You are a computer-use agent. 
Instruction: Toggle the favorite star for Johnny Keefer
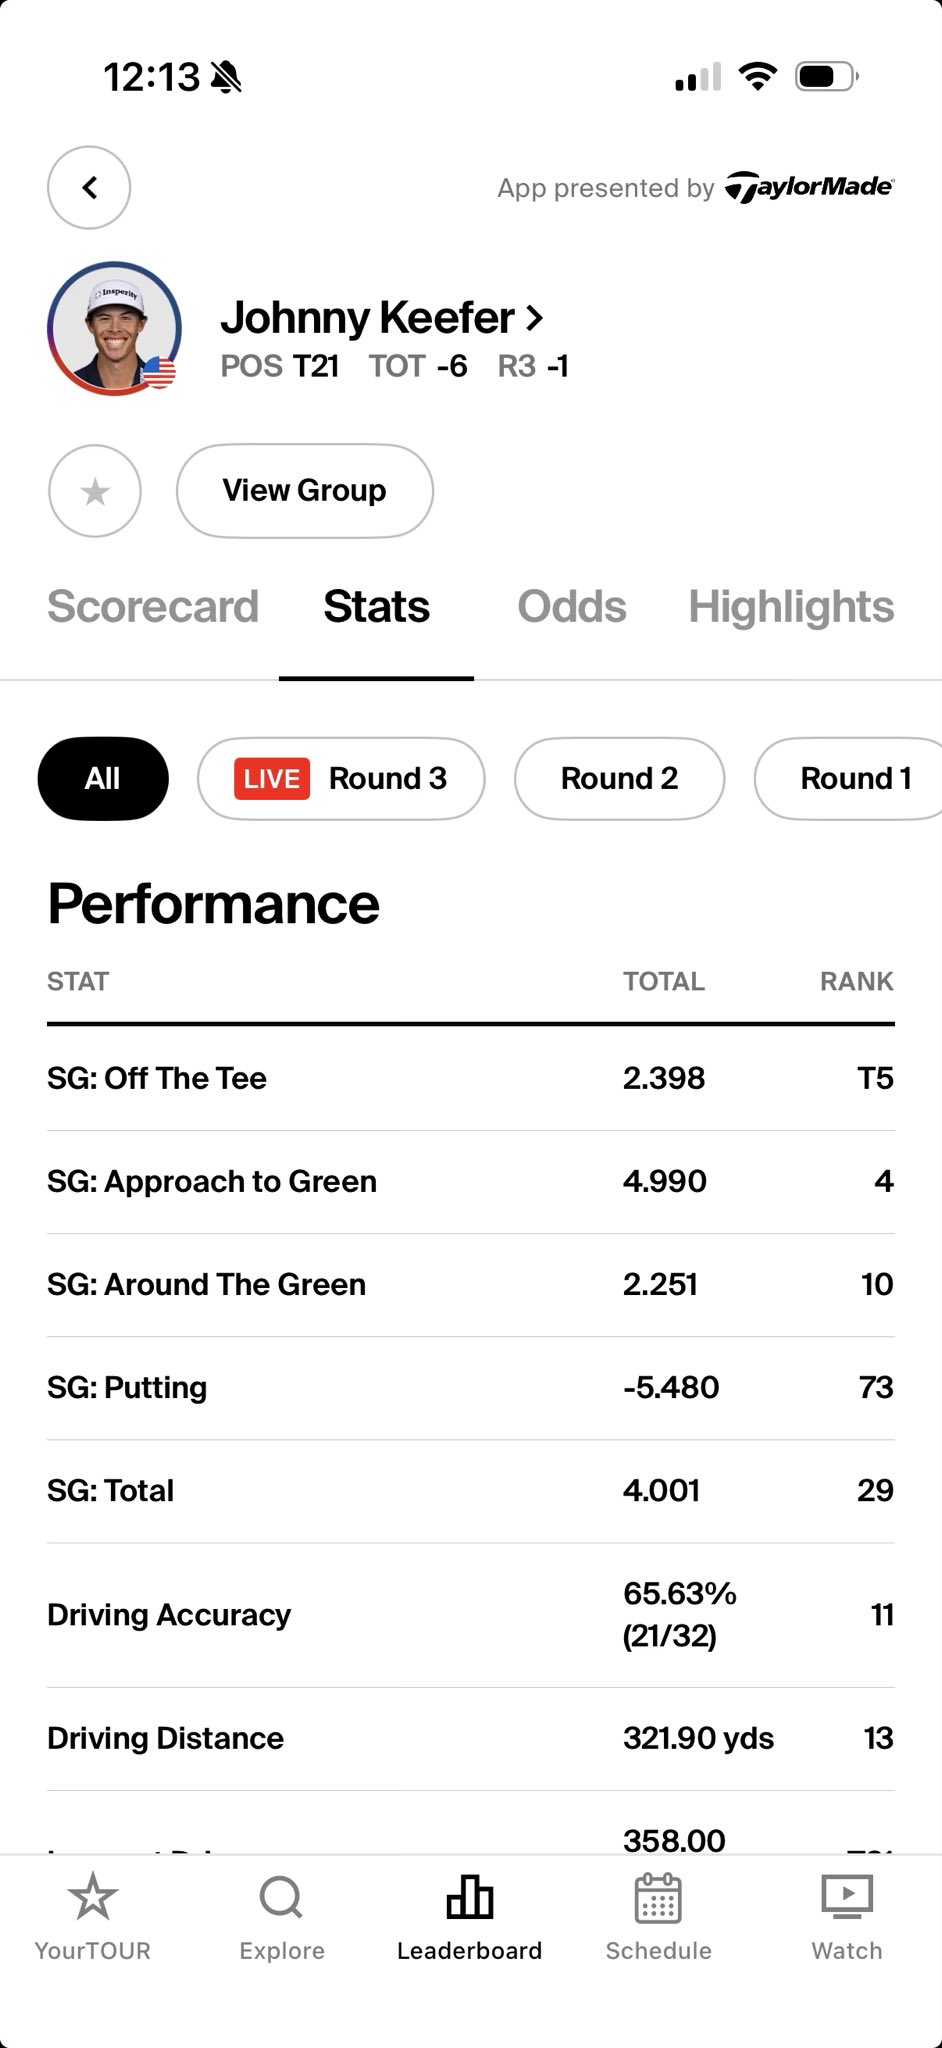point(95,491)
